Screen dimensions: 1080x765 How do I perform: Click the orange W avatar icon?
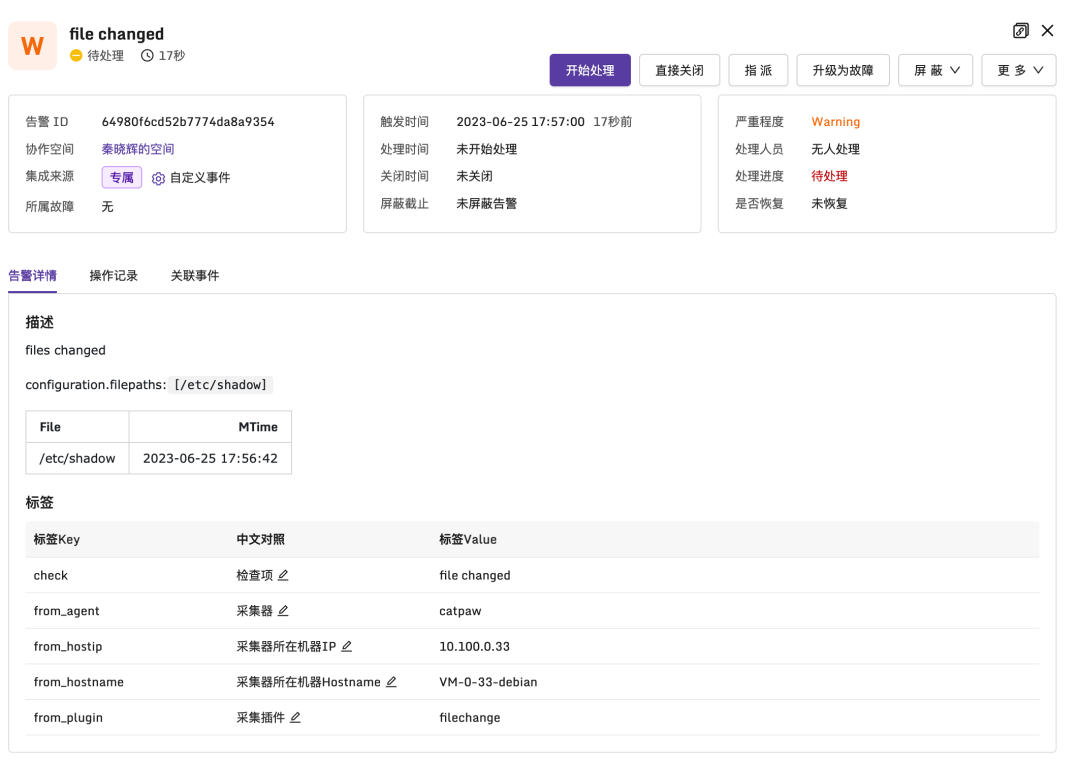tap(32, 45)
